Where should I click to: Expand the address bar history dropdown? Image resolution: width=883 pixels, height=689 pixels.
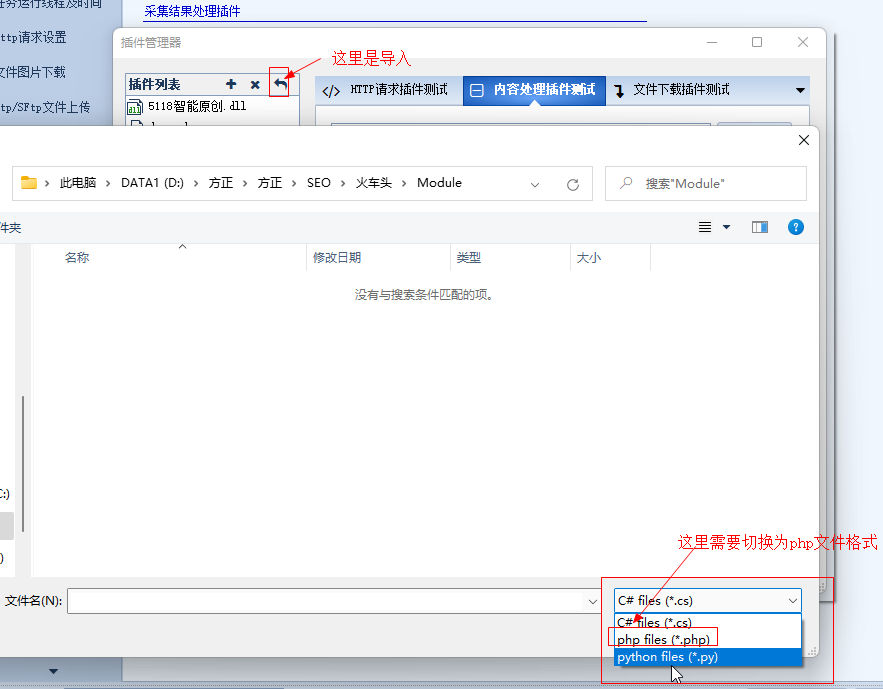pos(535,184)
